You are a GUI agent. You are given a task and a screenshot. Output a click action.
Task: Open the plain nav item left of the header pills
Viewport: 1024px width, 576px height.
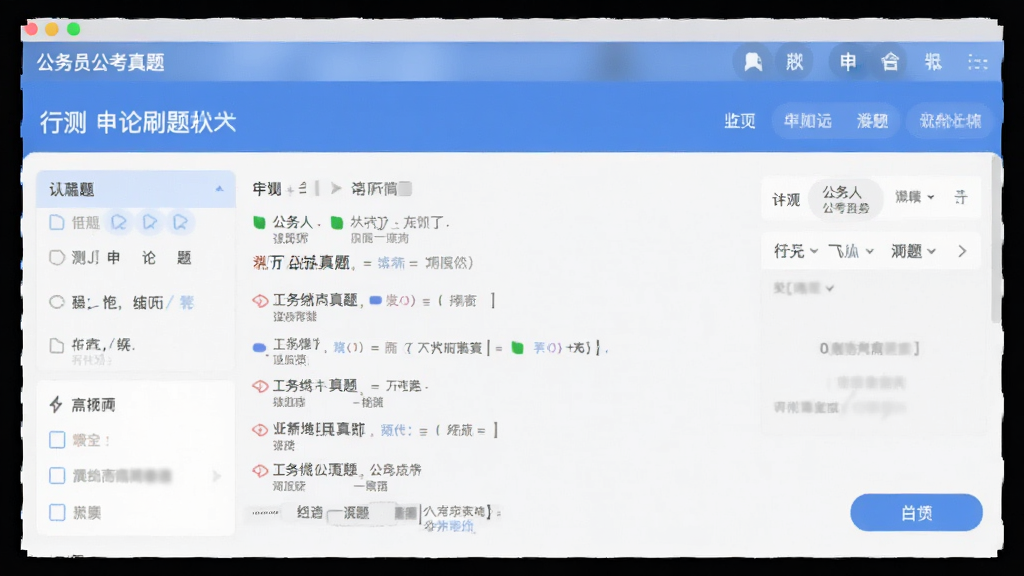tap(740, 121)
